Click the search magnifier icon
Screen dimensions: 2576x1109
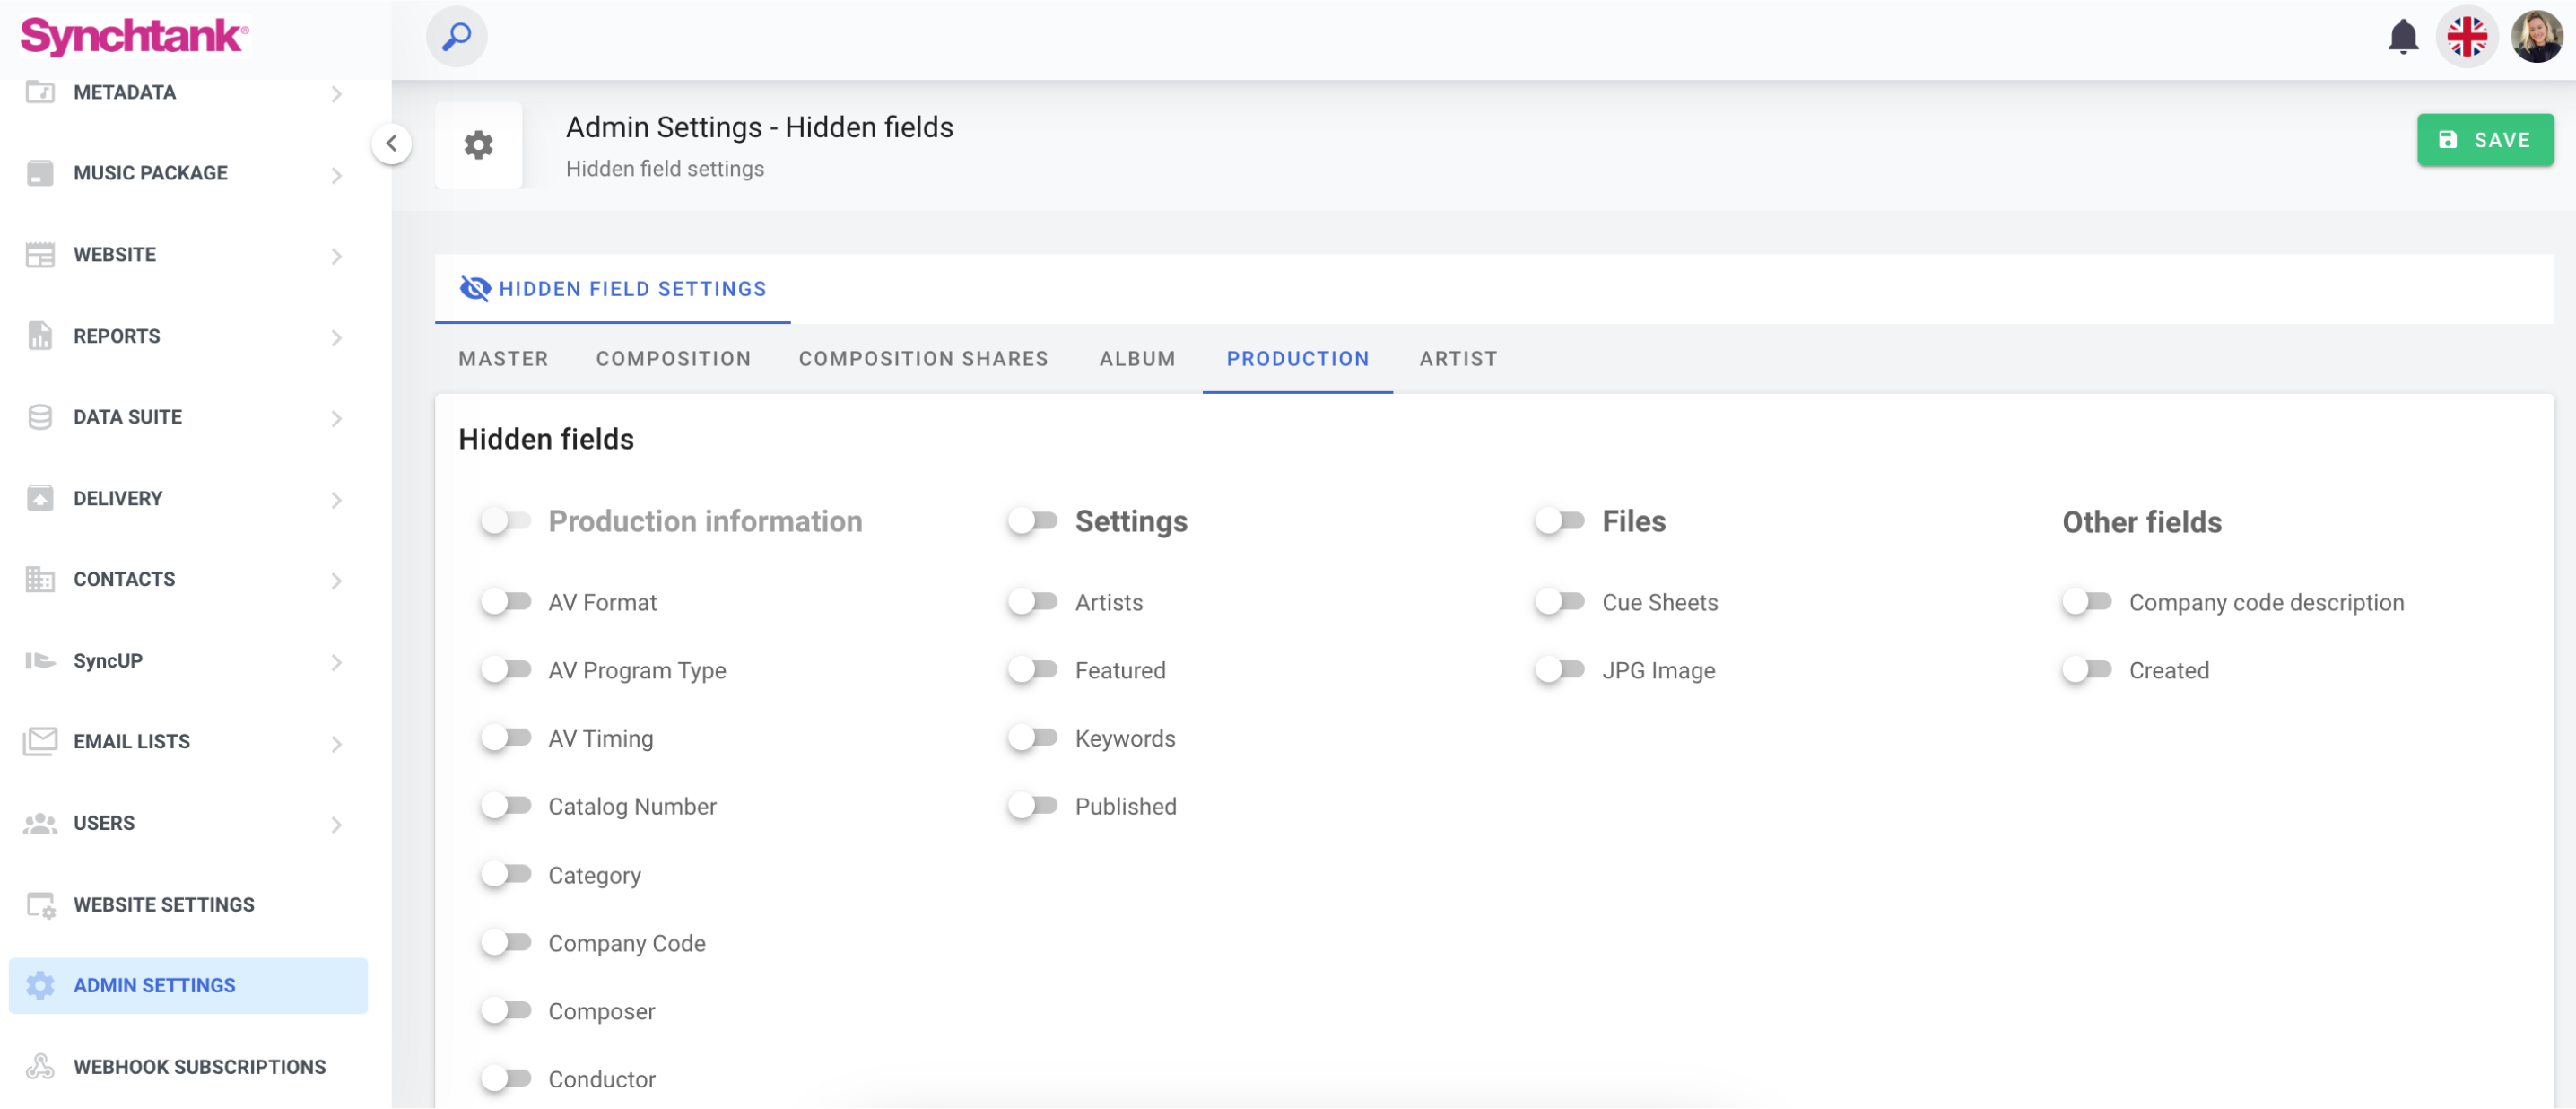pos(456,37)
